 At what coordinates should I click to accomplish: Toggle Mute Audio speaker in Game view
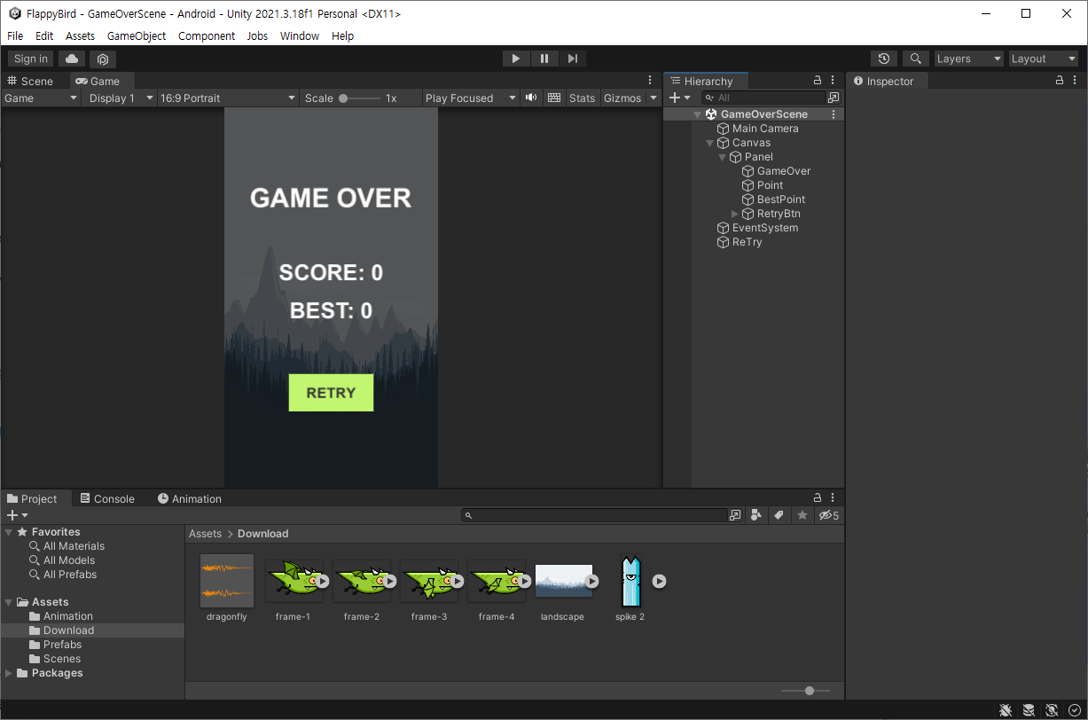531,98
